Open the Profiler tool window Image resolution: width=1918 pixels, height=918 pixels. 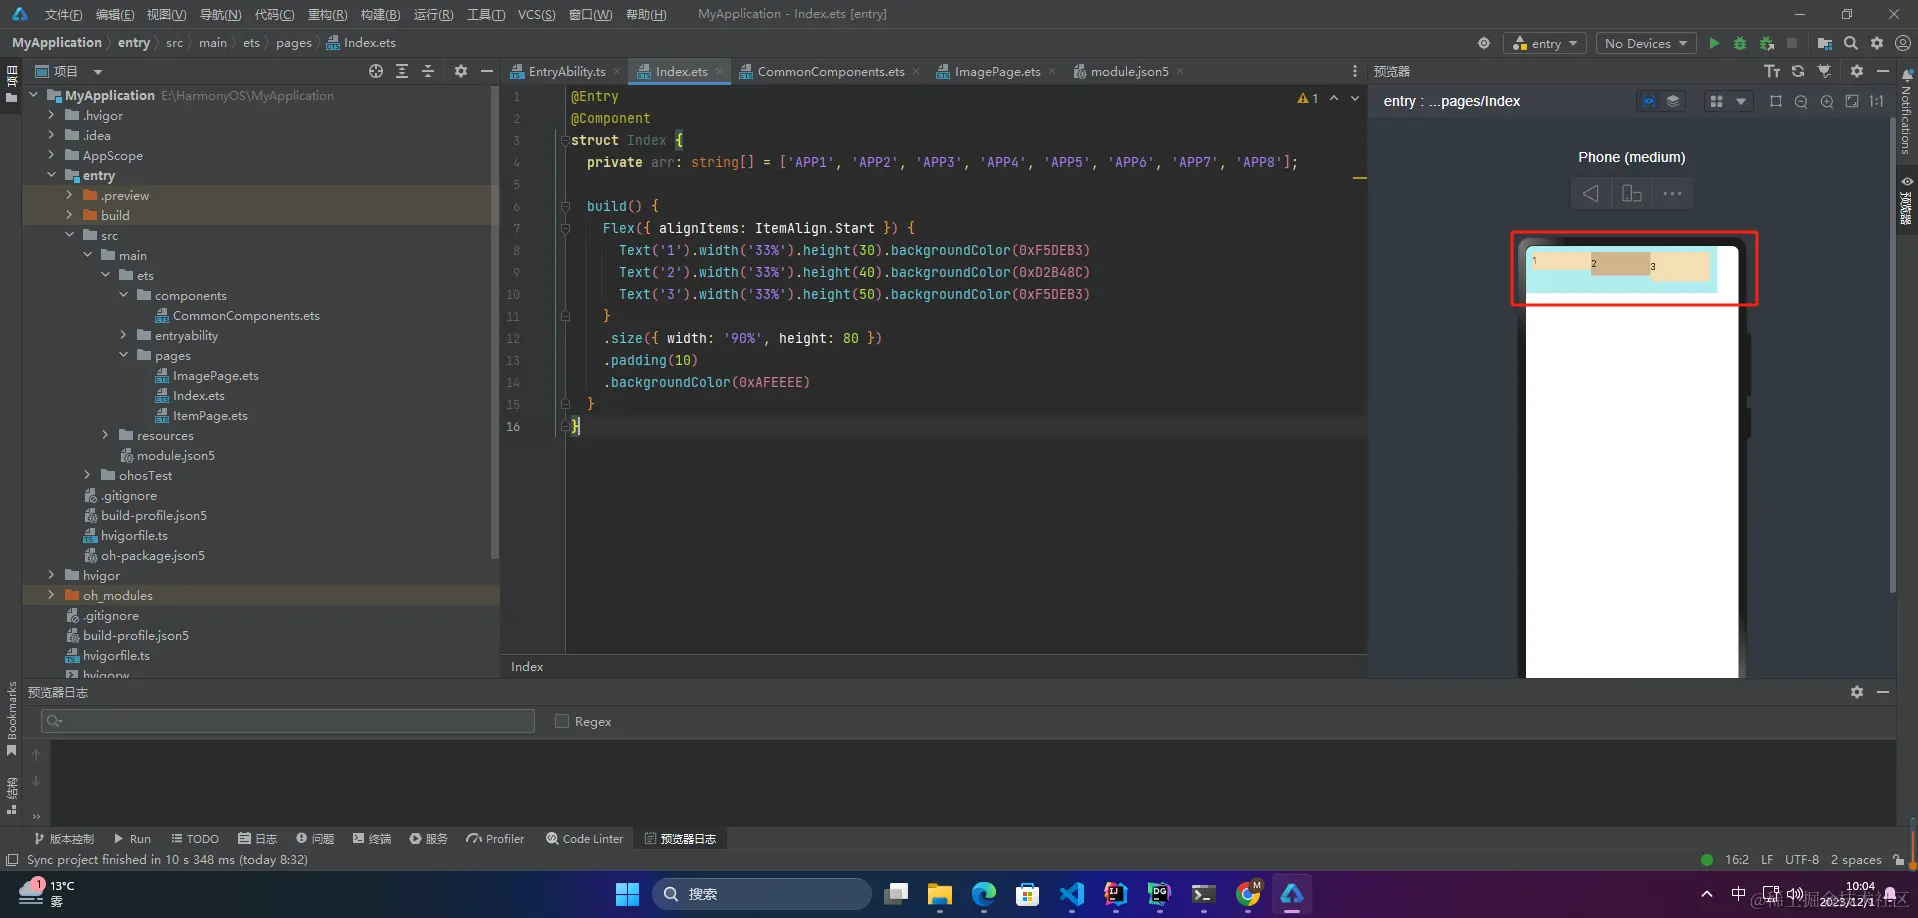coord(495,839)
